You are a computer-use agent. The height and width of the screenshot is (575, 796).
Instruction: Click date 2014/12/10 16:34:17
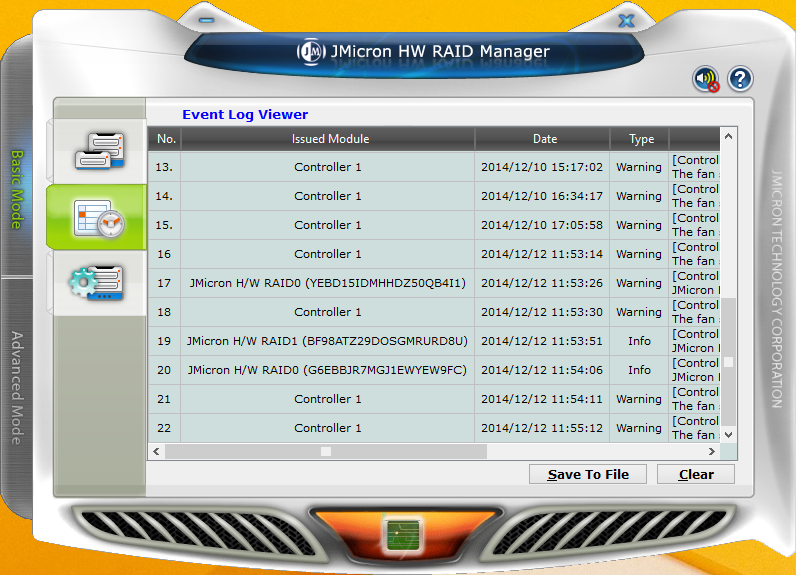[542, 196]
